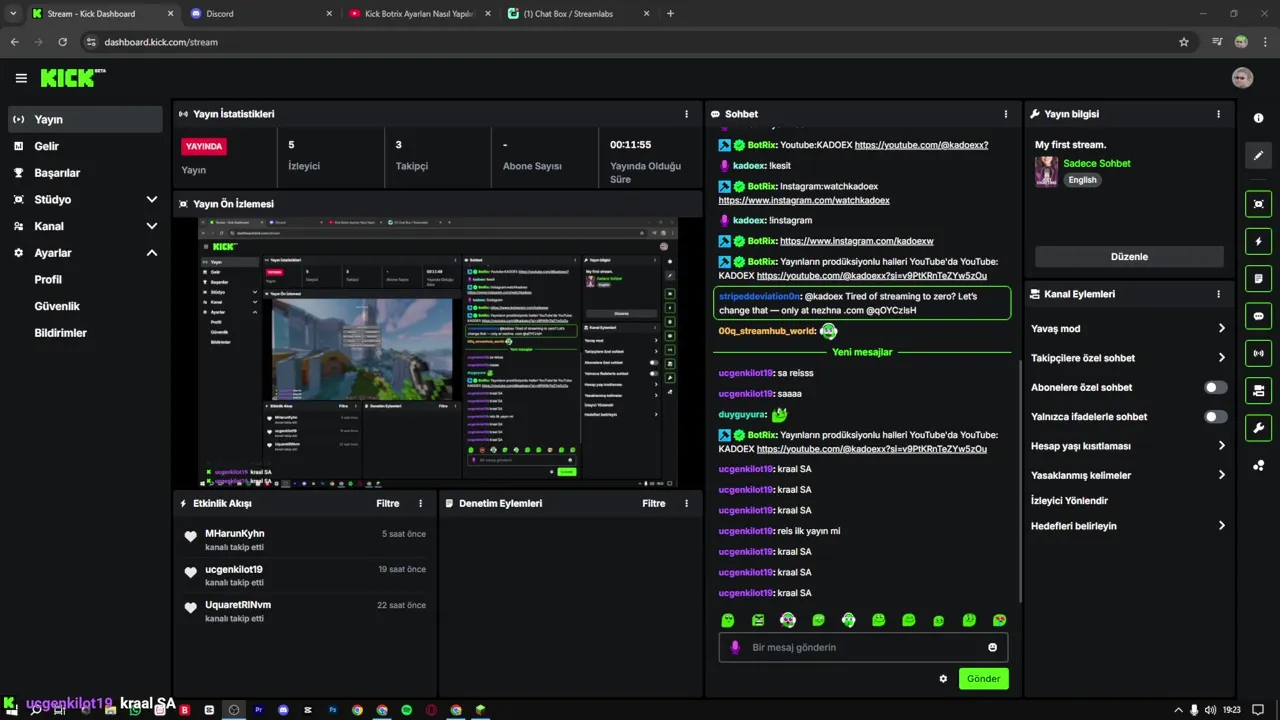Click the Düzenle button
Viewport: 1280px width, 720px height.
point(1129,257)
